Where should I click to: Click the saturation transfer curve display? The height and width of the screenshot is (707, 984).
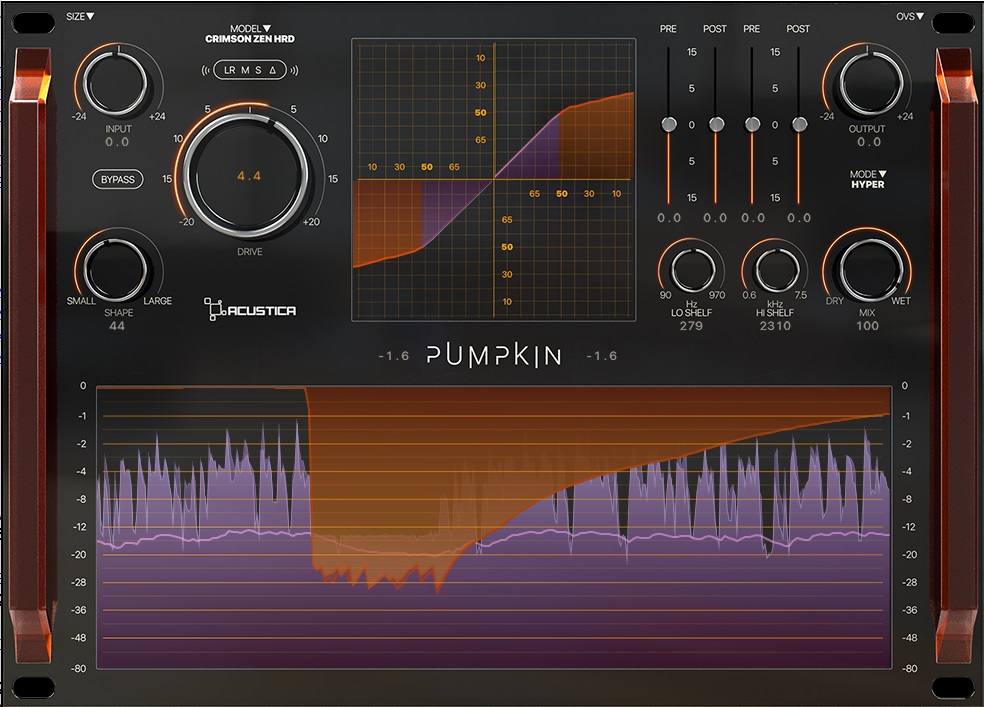pos(494,180)
